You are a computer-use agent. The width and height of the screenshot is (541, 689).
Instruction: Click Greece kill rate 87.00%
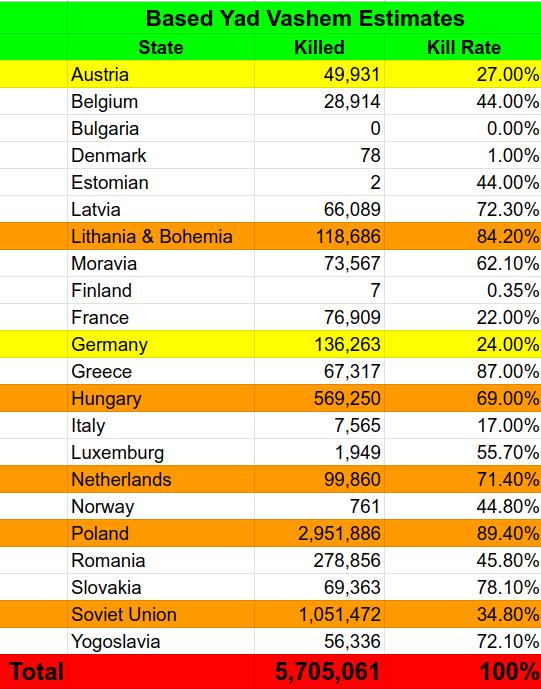coord(463,372)
